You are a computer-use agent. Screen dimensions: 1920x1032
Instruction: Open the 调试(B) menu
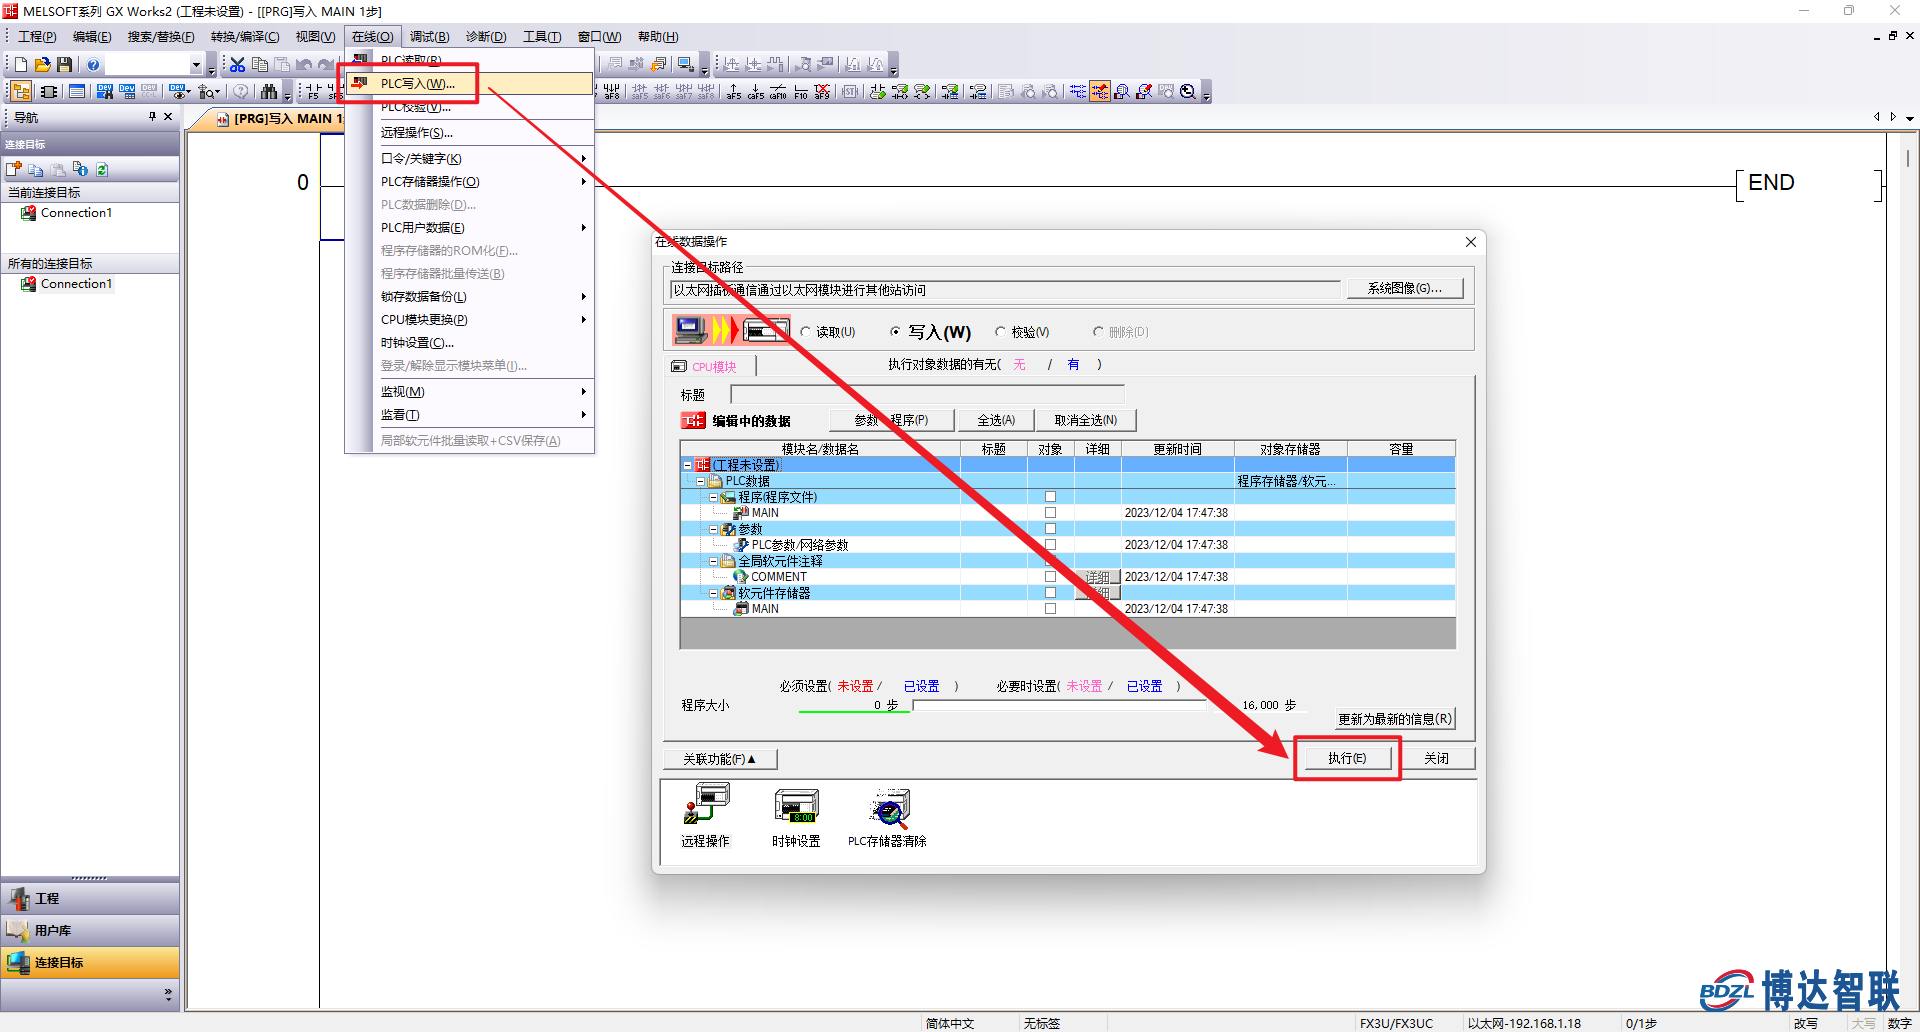click(430, 37)
